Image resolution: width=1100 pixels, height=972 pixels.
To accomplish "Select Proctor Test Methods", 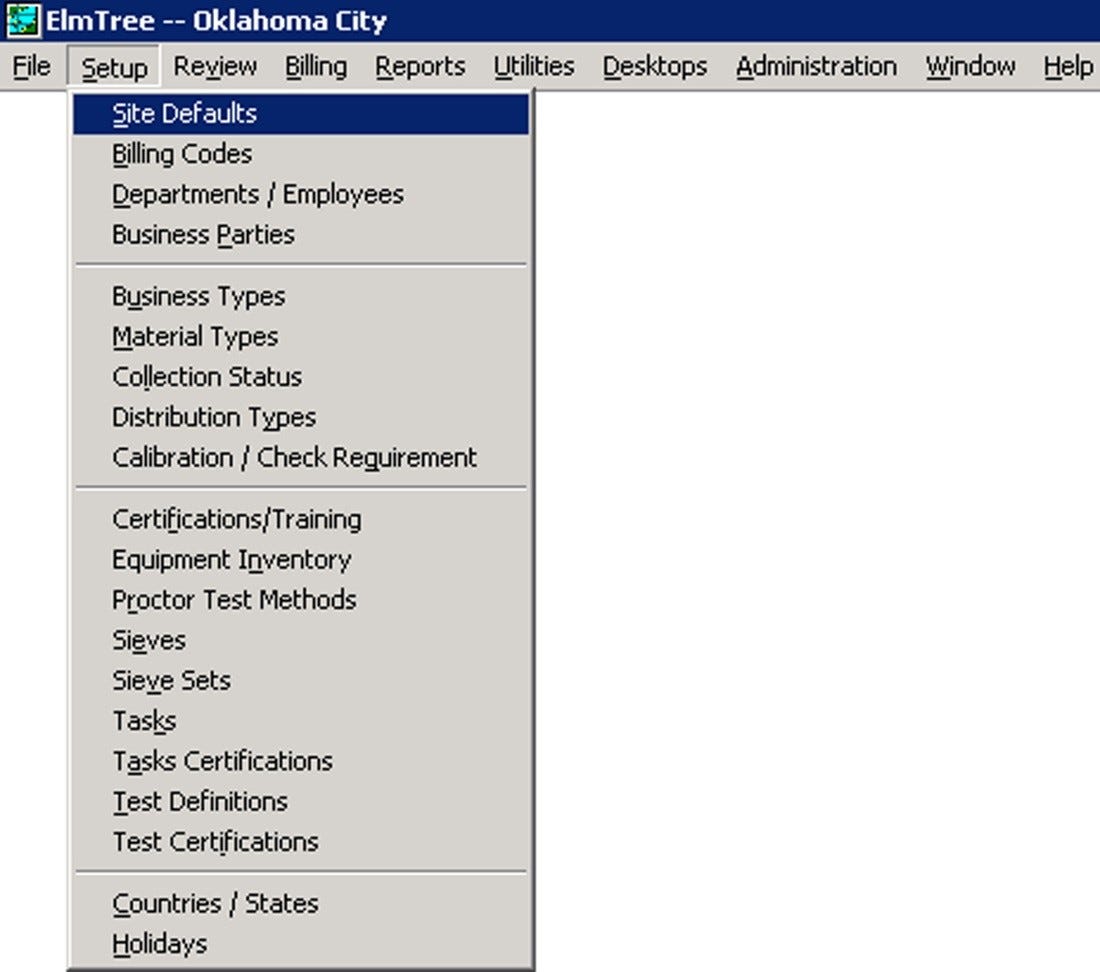I will pyautogui.click(x=233, y=600).
